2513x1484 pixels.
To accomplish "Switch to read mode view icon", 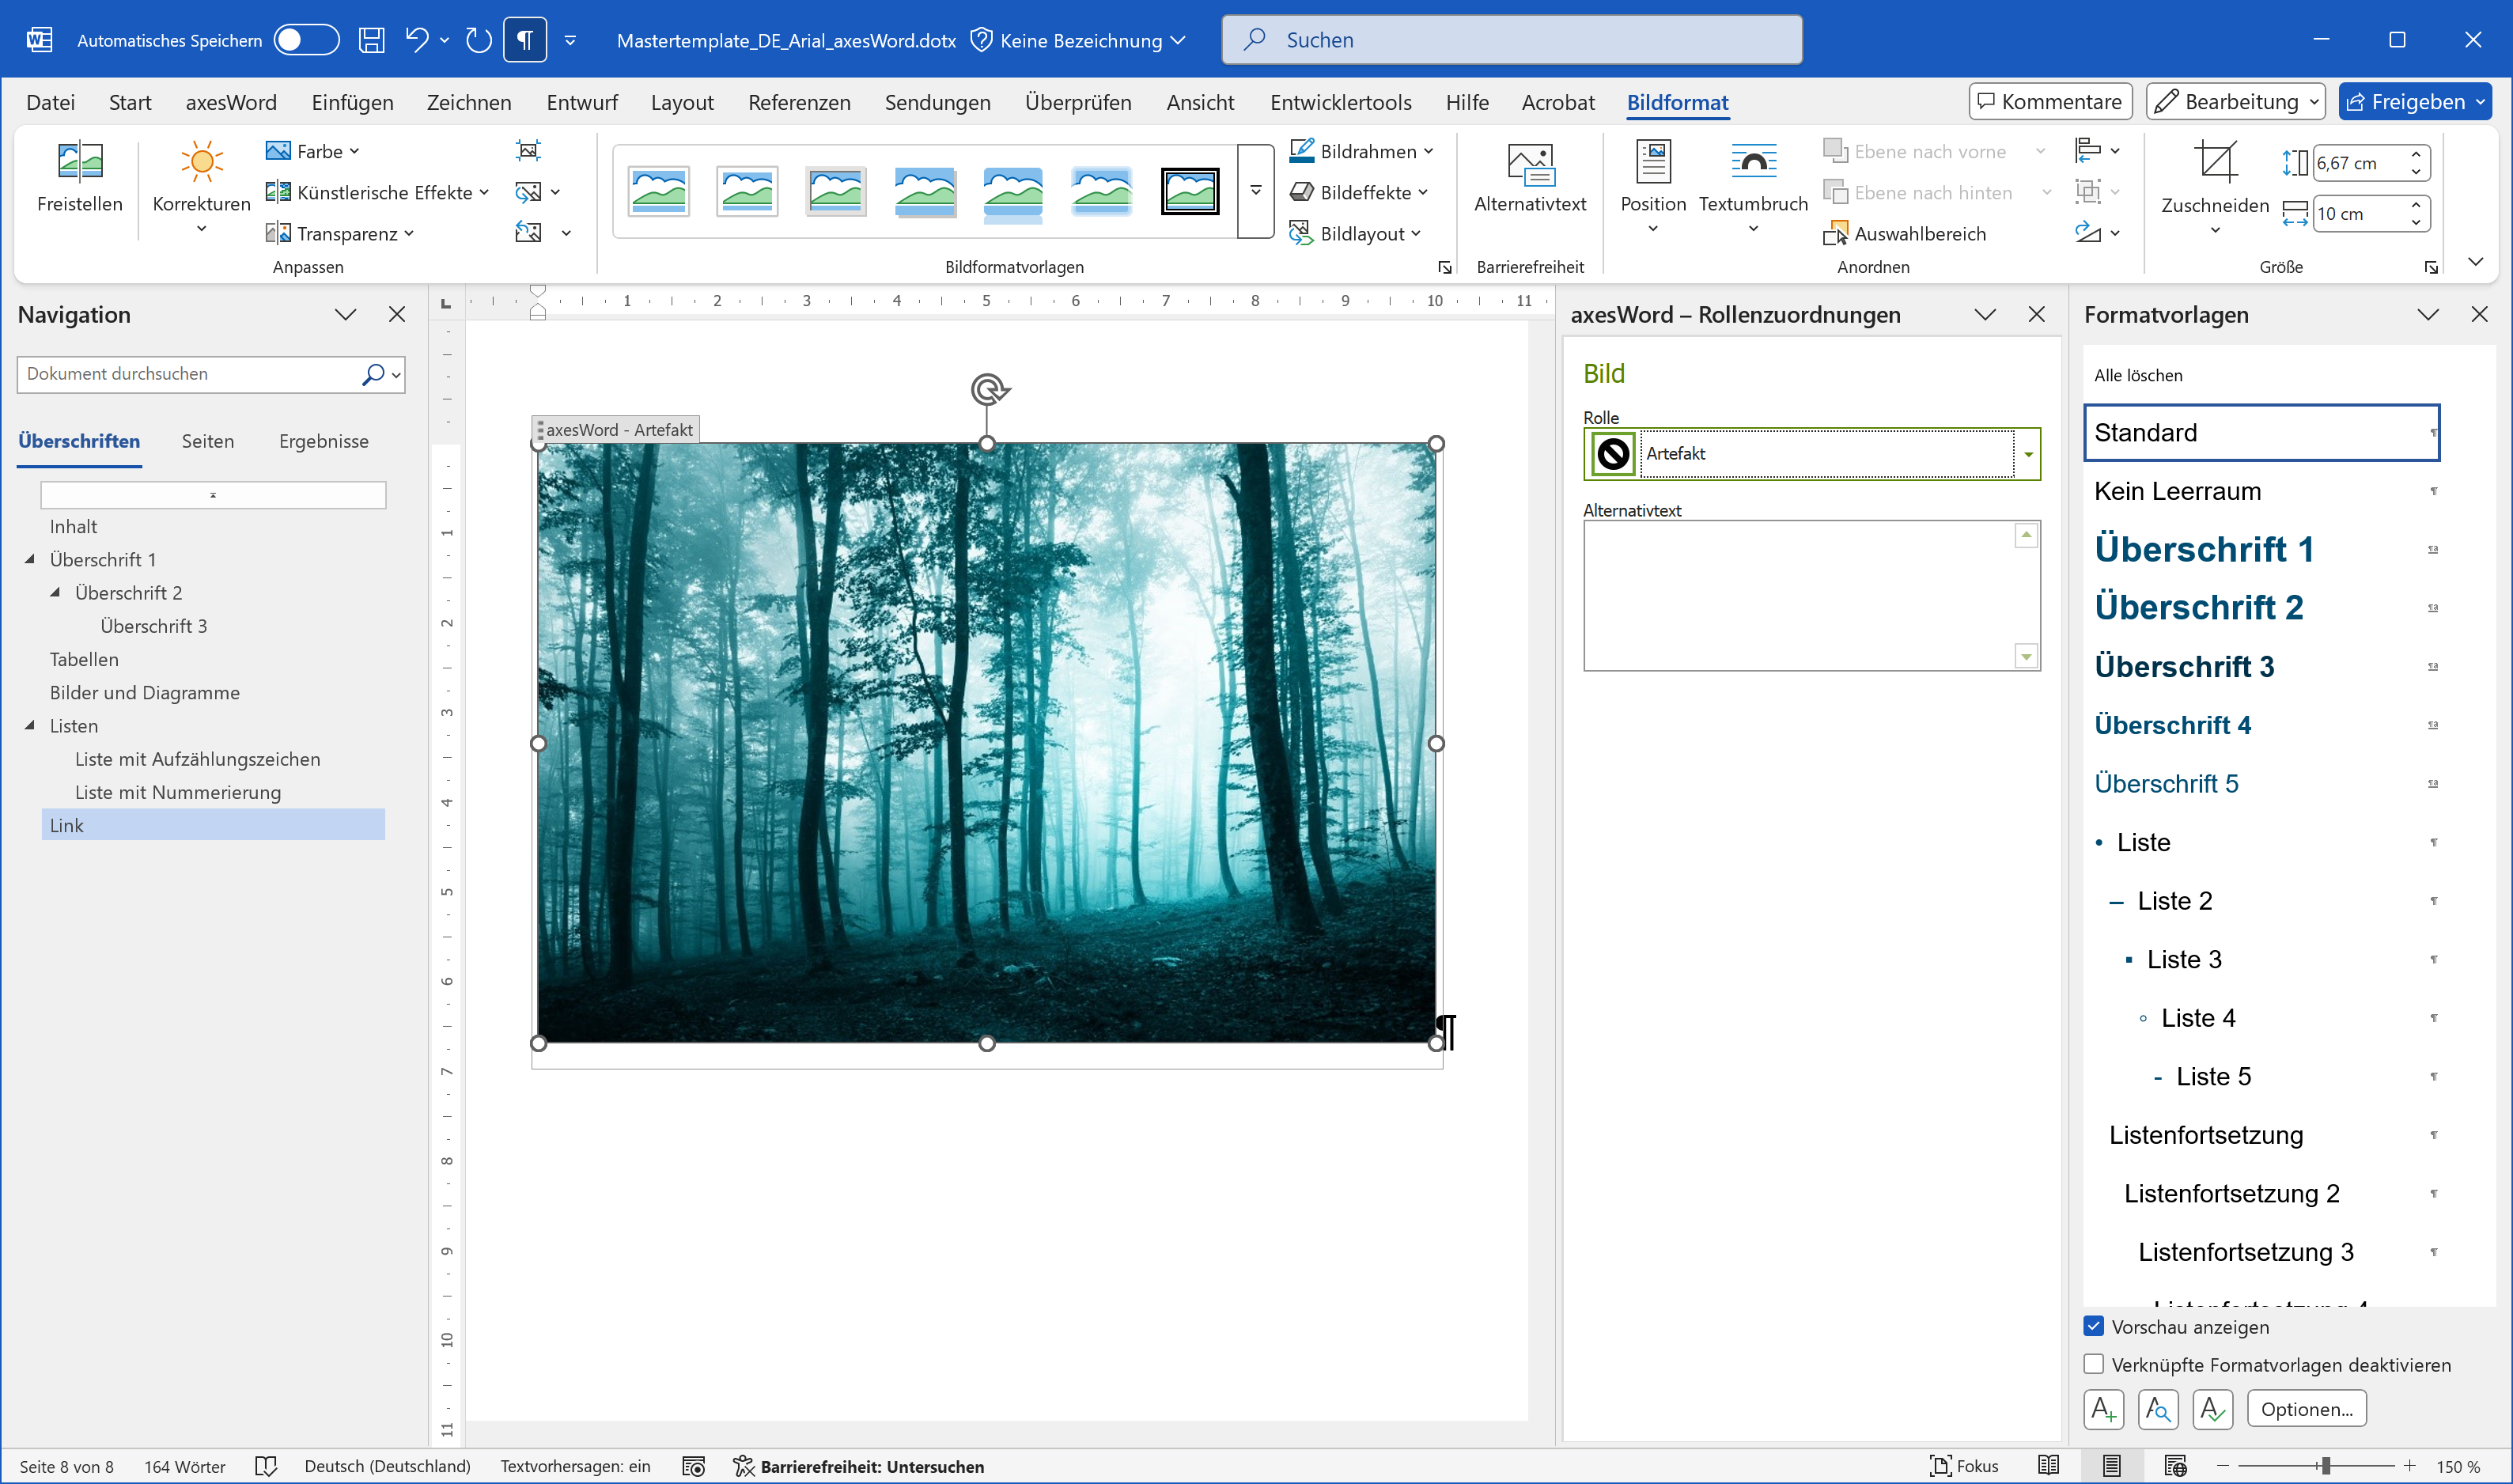I will pyautogui.click(x=2048, y=1466).
